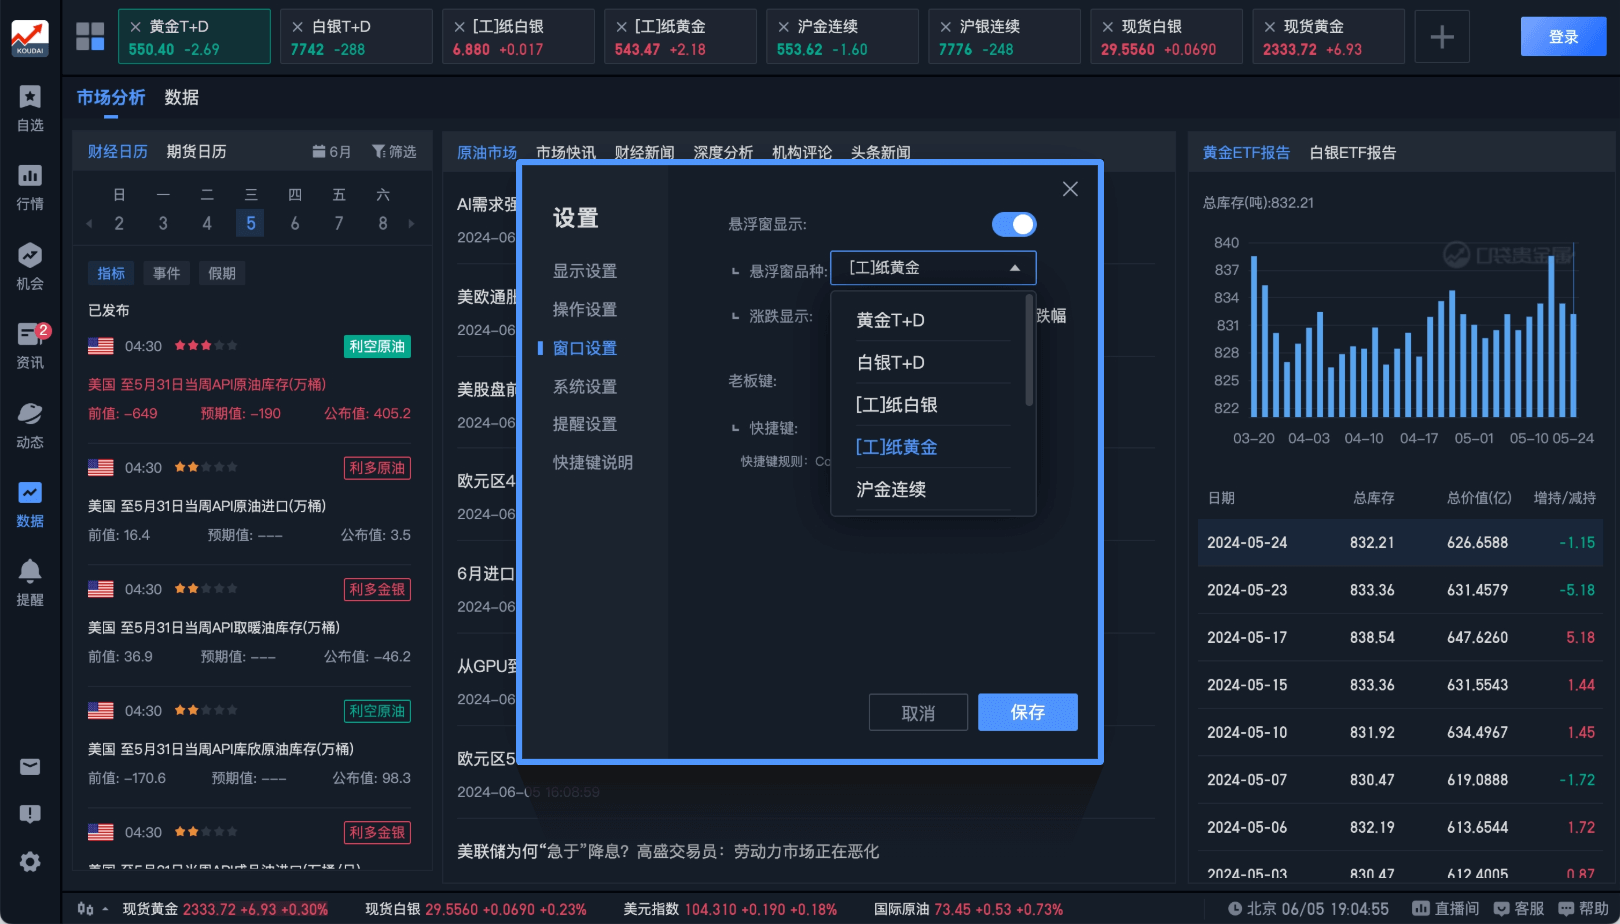The width and height of the screenshot is (1620, 924).
Task: Select 白银T+D in the dropdown list
Action: pyautogui.click(x=890, y=362)
